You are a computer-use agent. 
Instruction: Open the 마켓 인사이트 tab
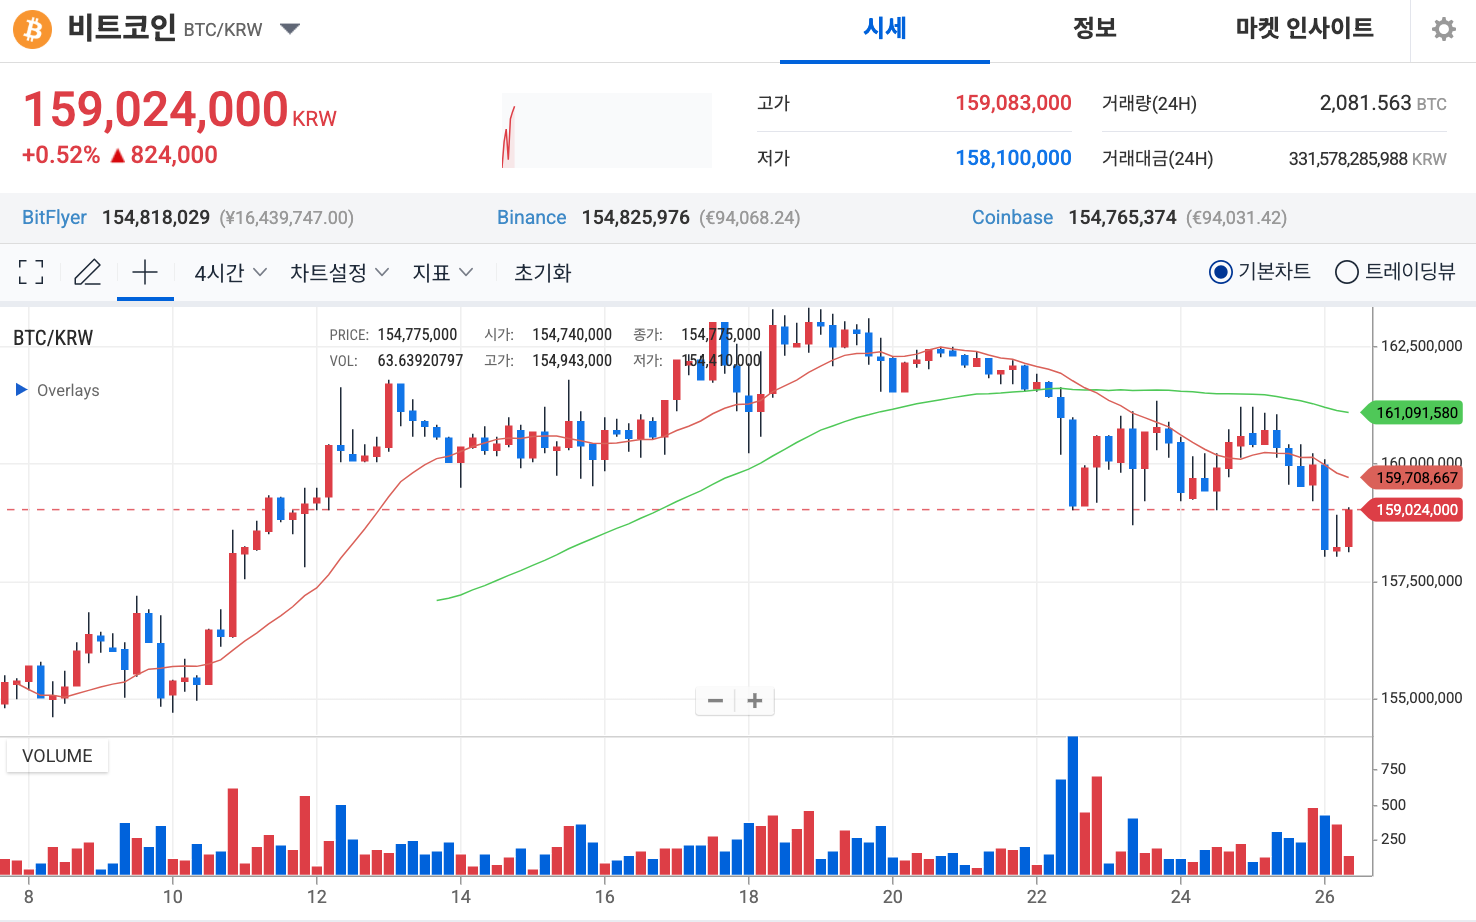coord(1302,29)
